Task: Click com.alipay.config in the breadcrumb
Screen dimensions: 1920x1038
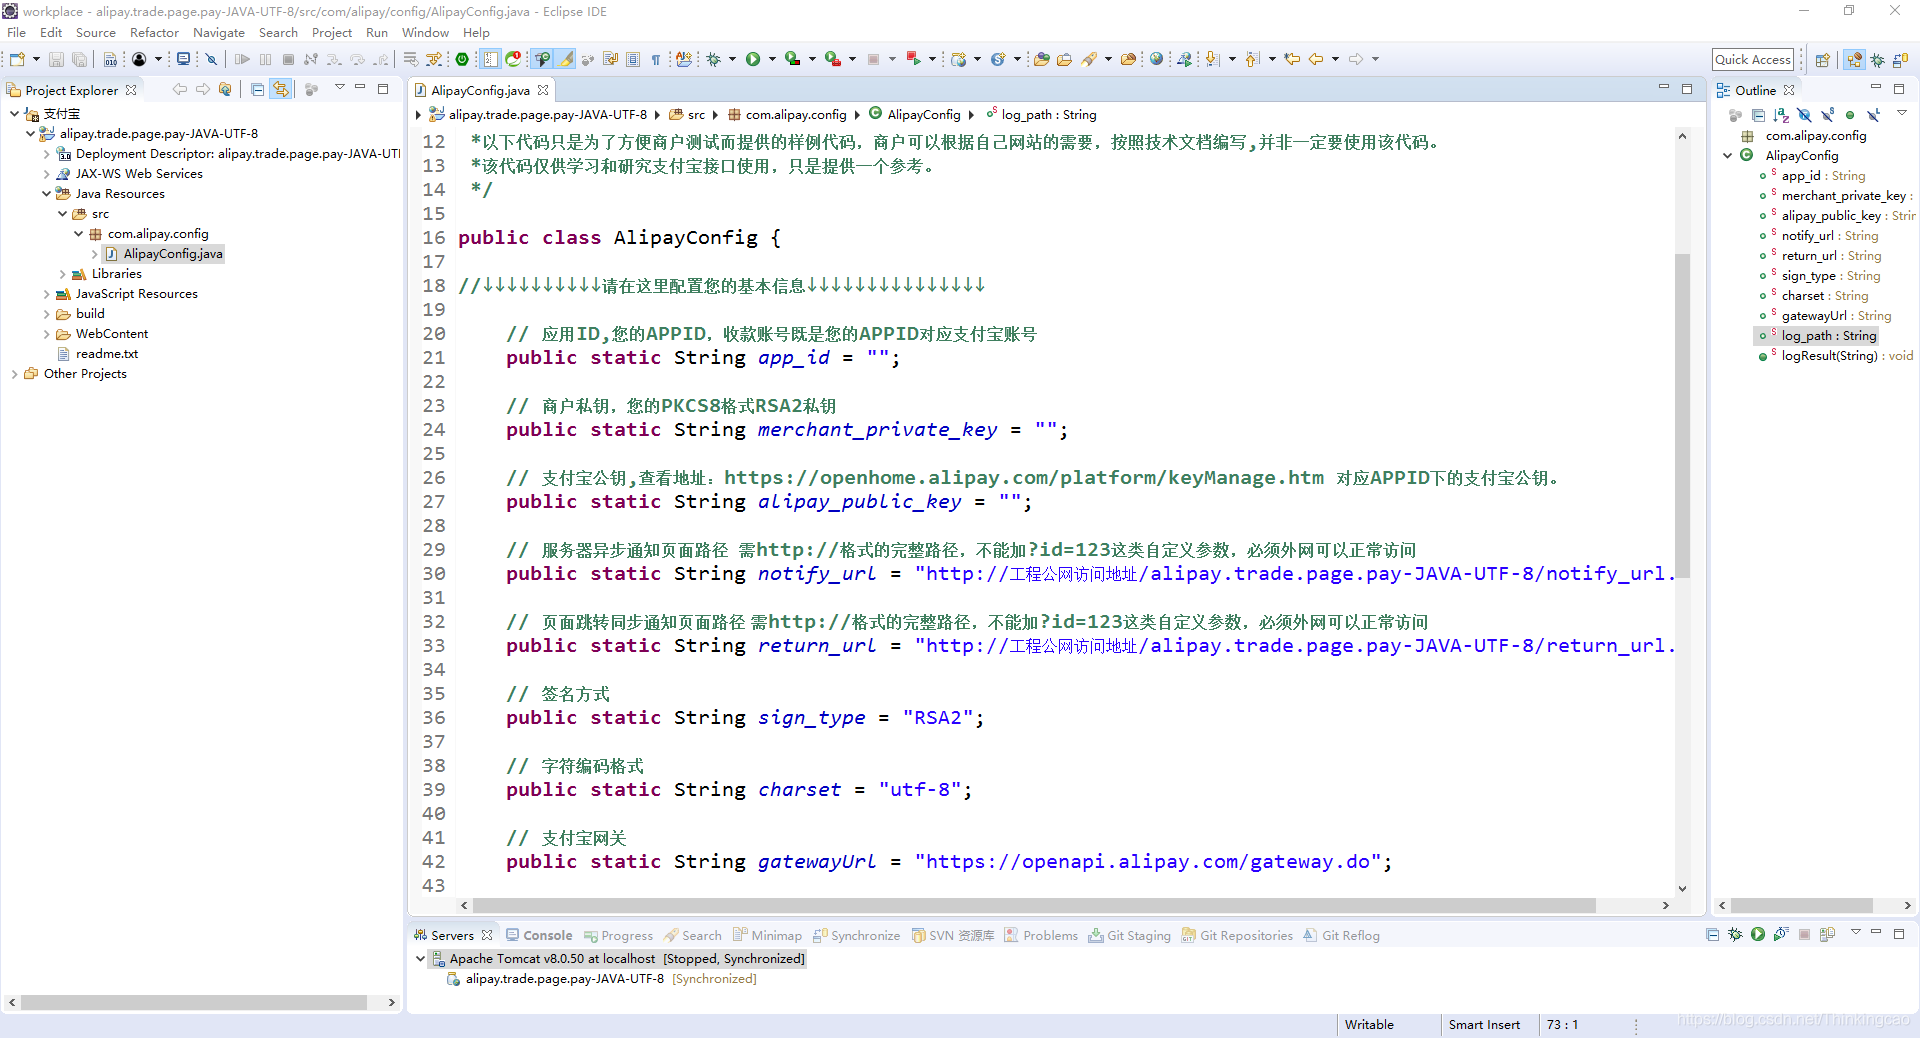Action: point(796,114)
